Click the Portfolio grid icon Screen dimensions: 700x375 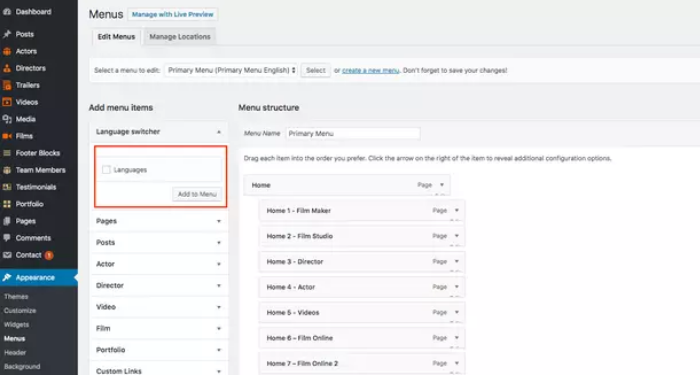pyautogui.click(x=7, y=204)
